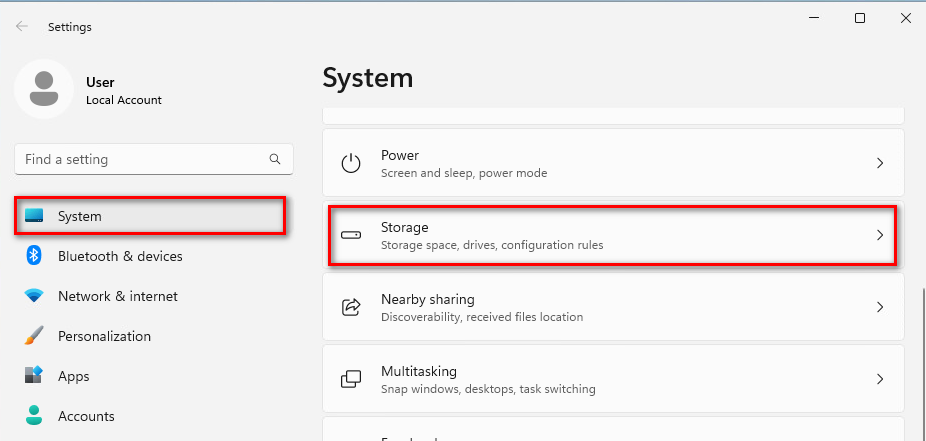
Task: Open the Multitasking title
Action: (x=419, y=371)
